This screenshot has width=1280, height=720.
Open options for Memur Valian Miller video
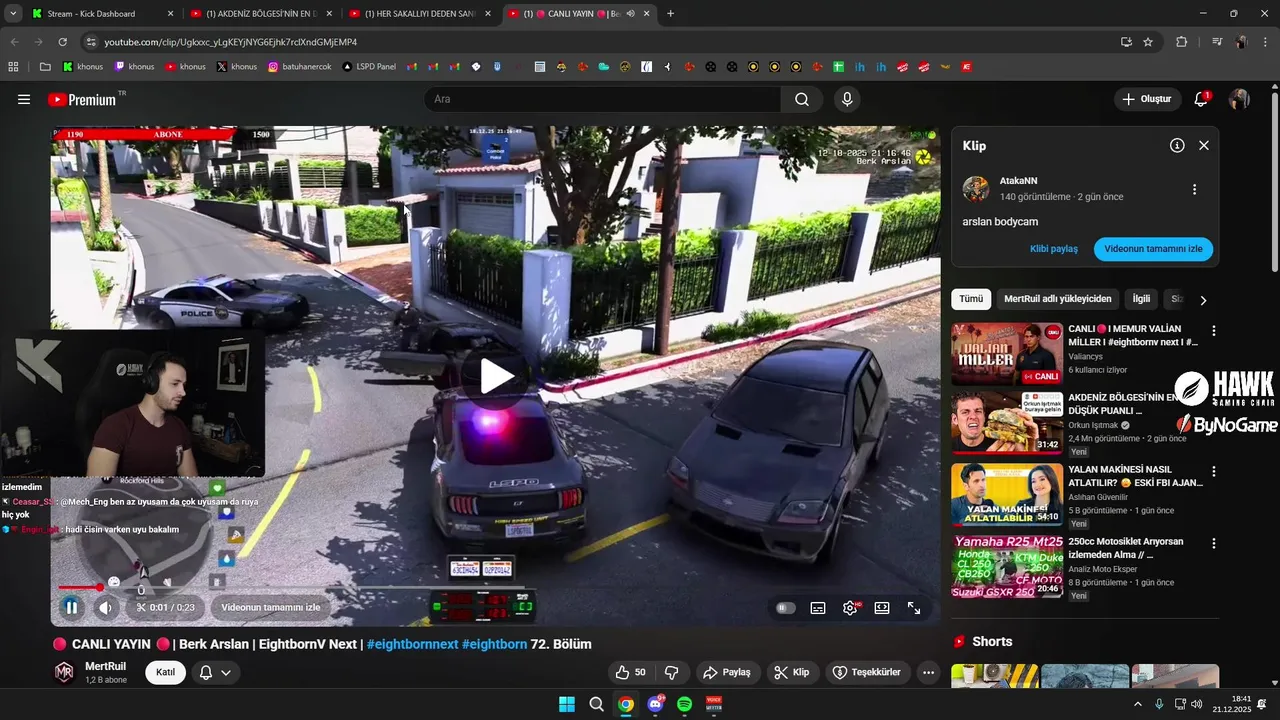pyautogui.click(x=1214, y=330)
